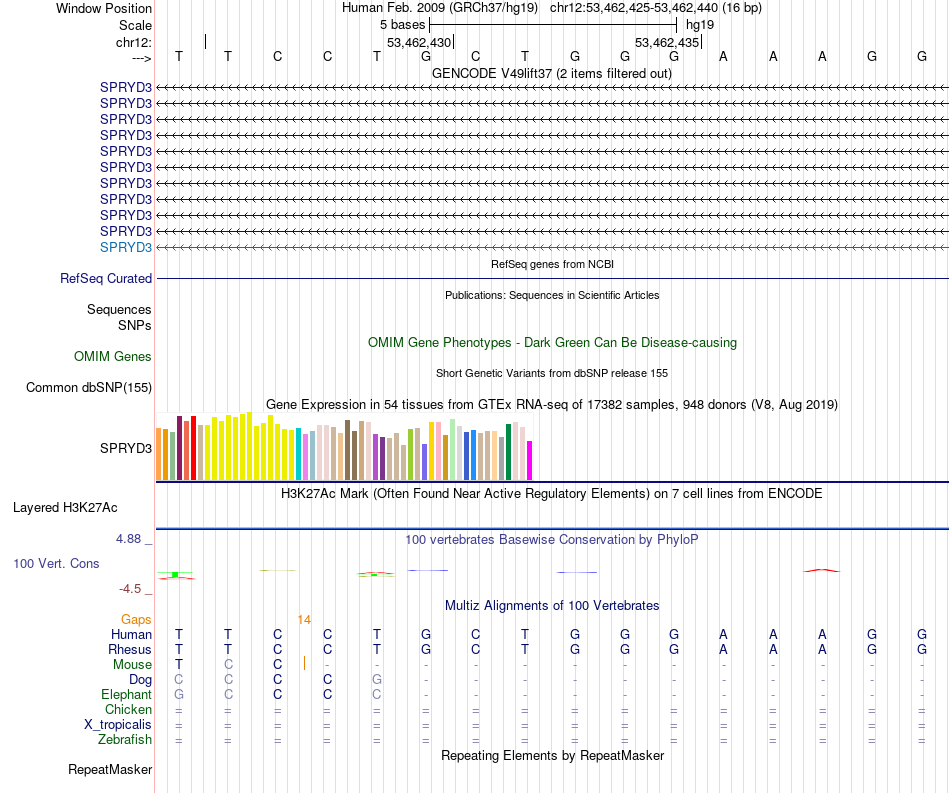Screen dimensions: 950x793
Task: Click the 53,462,435 coordinate marker
Action: tap(667, 42)
